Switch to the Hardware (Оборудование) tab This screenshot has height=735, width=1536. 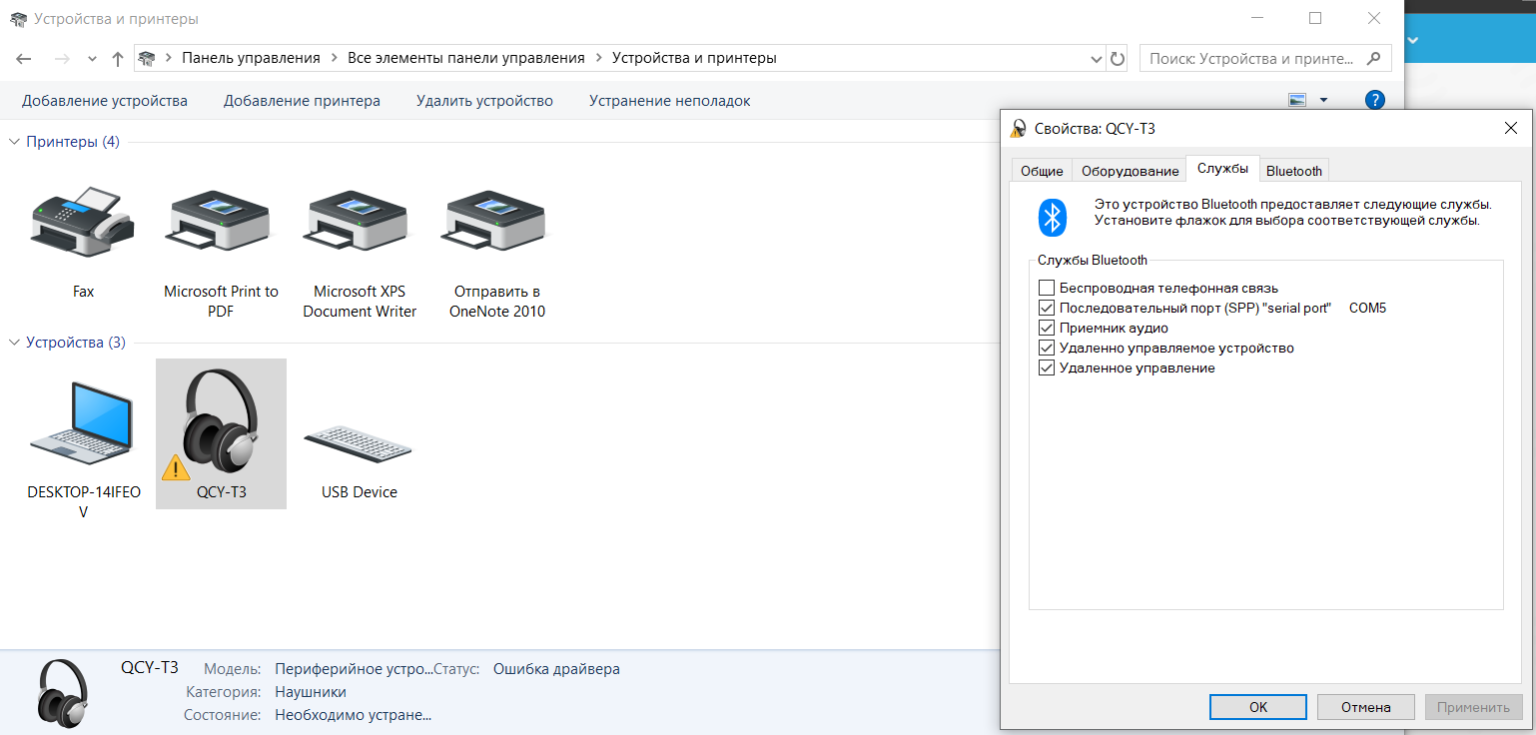click(1129, 171)
